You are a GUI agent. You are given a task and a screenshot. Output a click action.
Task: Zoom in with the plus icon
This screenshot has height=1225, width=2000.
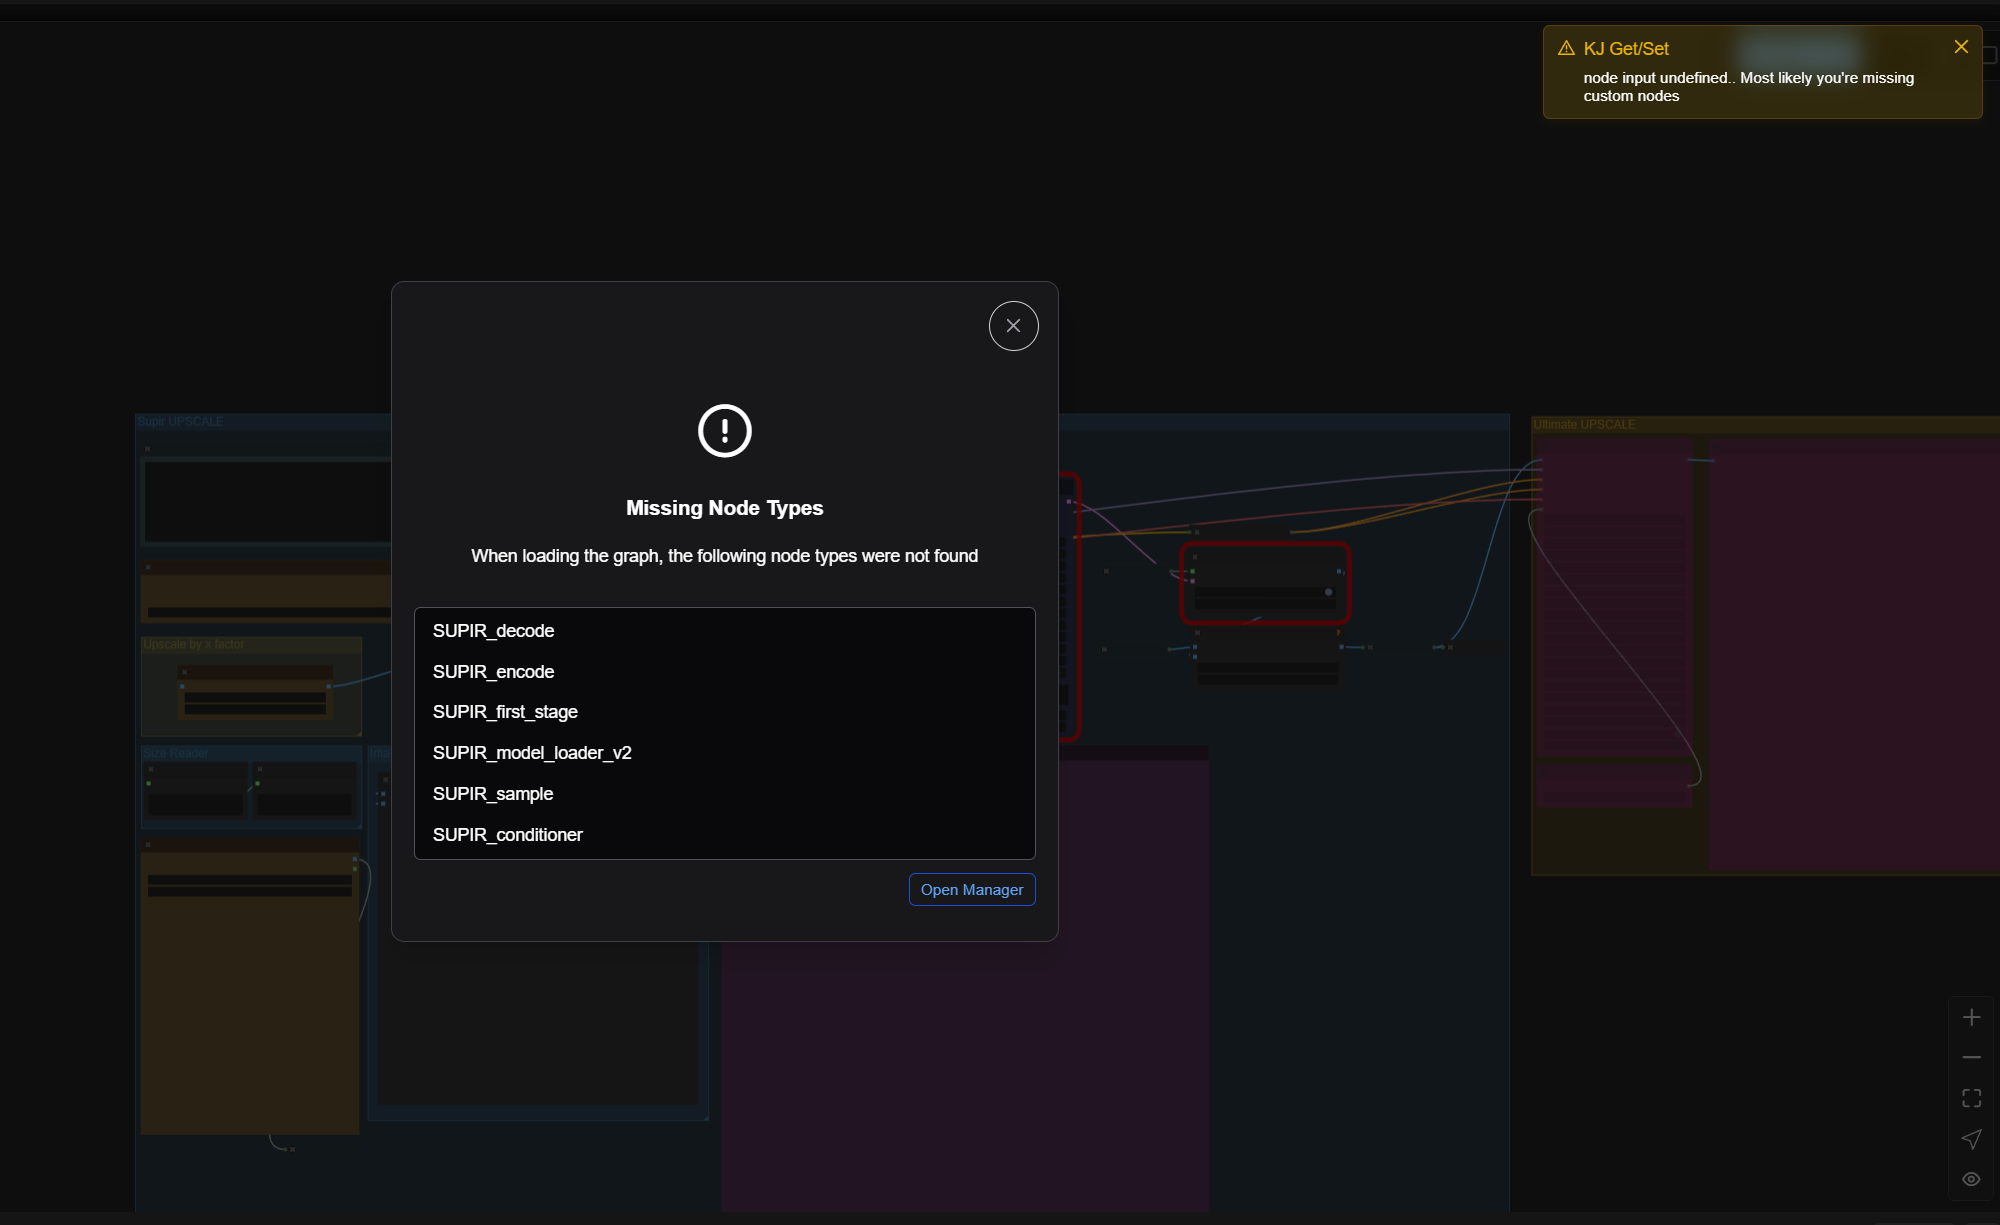point(1971,1018)
